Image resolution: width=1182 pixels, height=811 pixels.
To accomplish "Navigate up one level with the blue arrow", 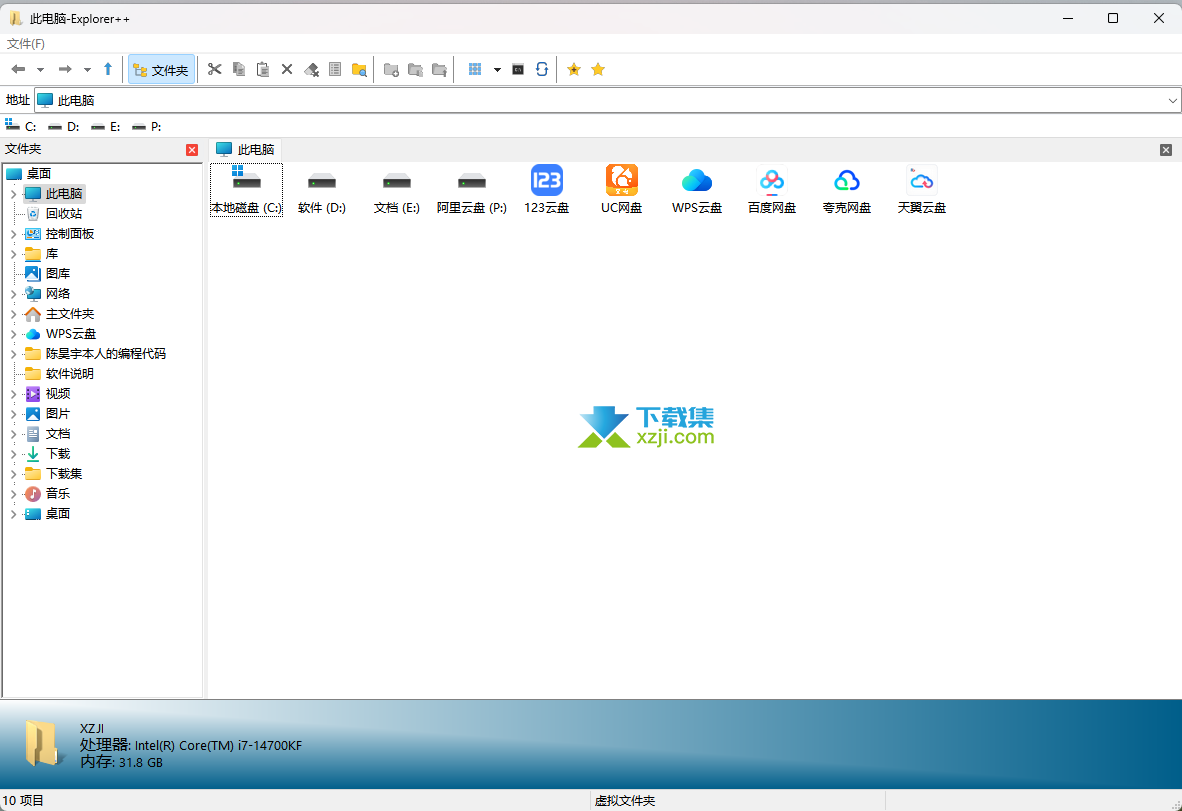I will point(108,69).
